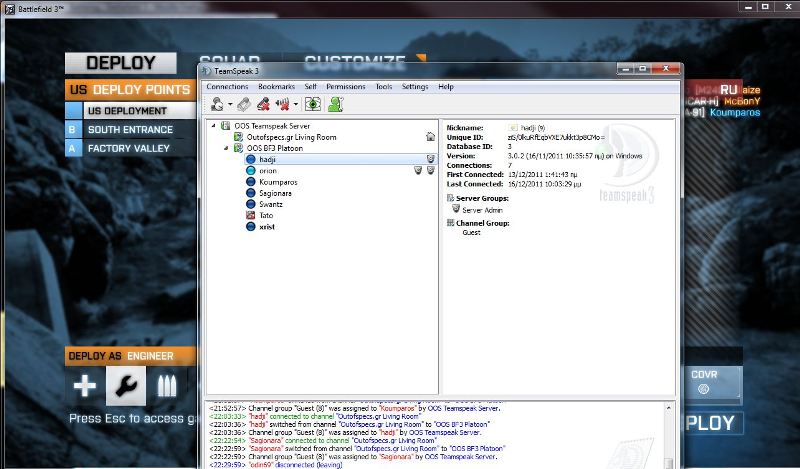Open the connect icon's dropdown arrow

(x=230, y=105)
